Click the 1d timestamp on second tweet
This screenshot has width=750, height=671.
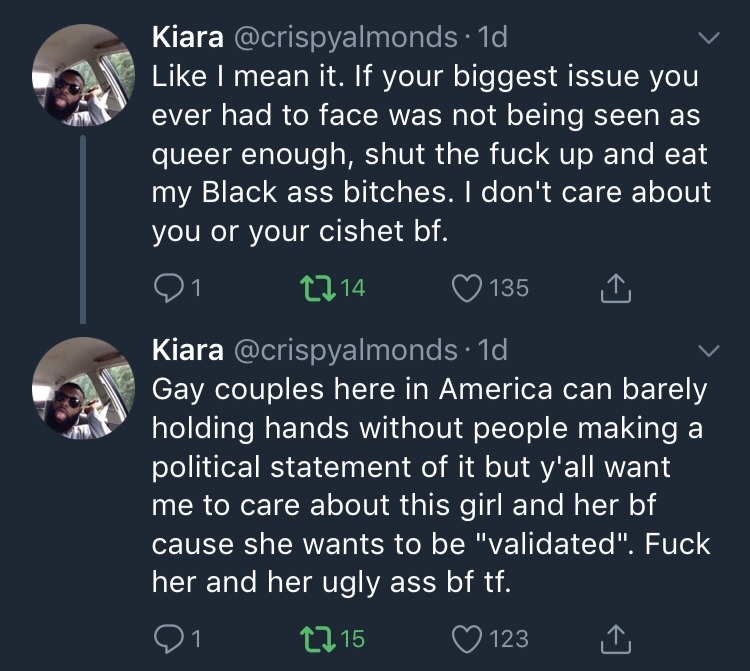493,349
